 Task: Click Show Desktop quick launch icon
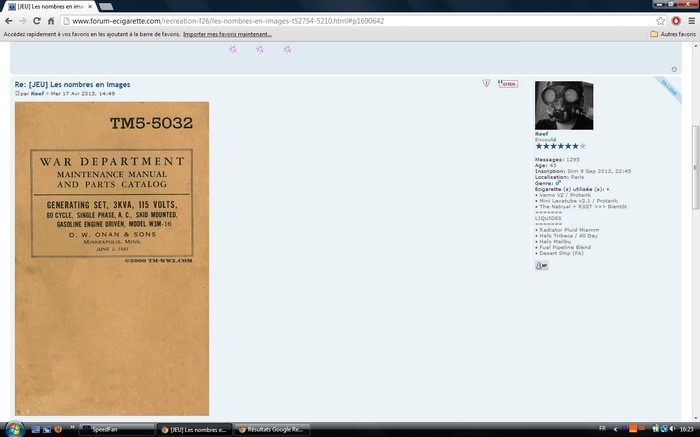pos(36,429)
